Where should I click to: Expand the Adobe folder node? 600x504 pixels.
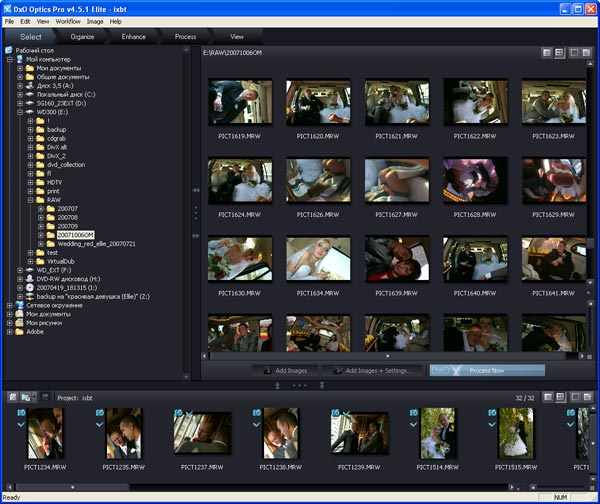[10, 332]
